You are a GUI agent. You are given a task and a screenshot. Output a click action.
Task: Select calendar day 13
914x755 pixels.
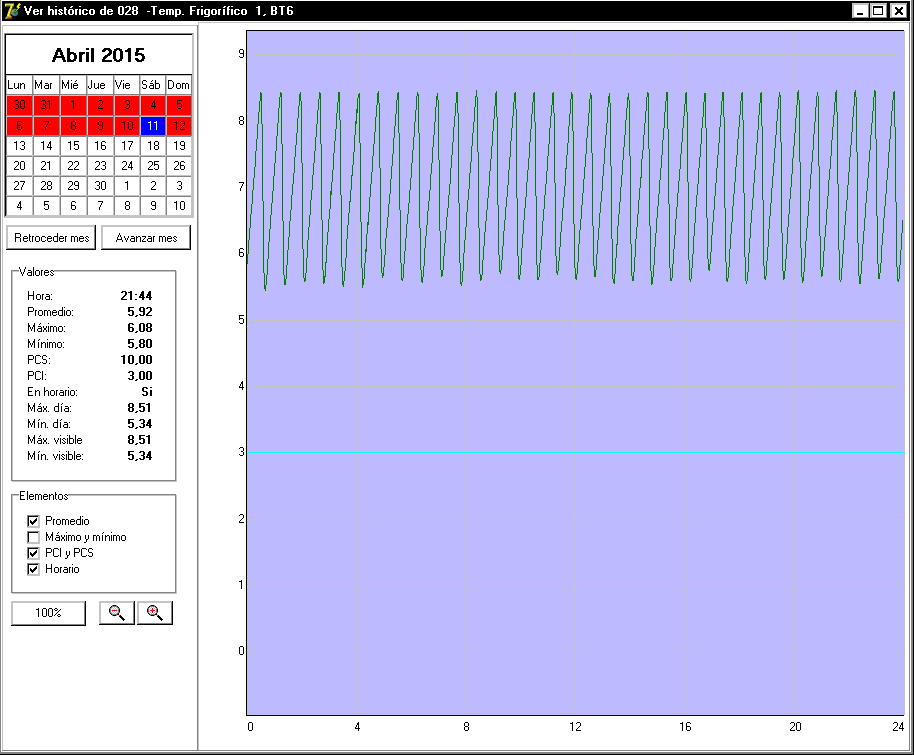(x=19, y=146)
